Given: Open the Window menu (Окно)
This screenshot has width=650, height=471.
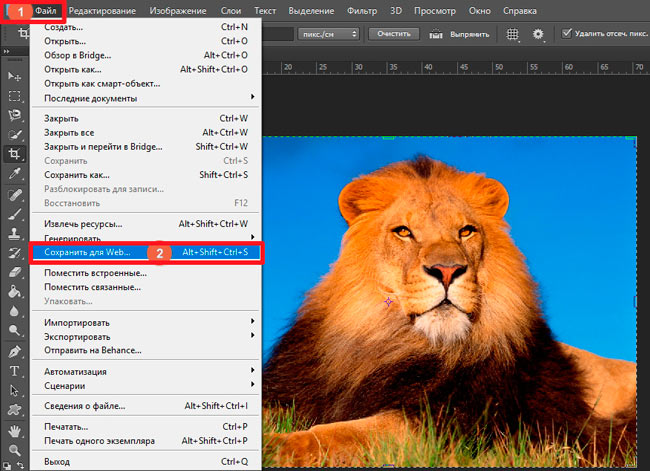Looking at the screenshot, I should coord(479,11).
